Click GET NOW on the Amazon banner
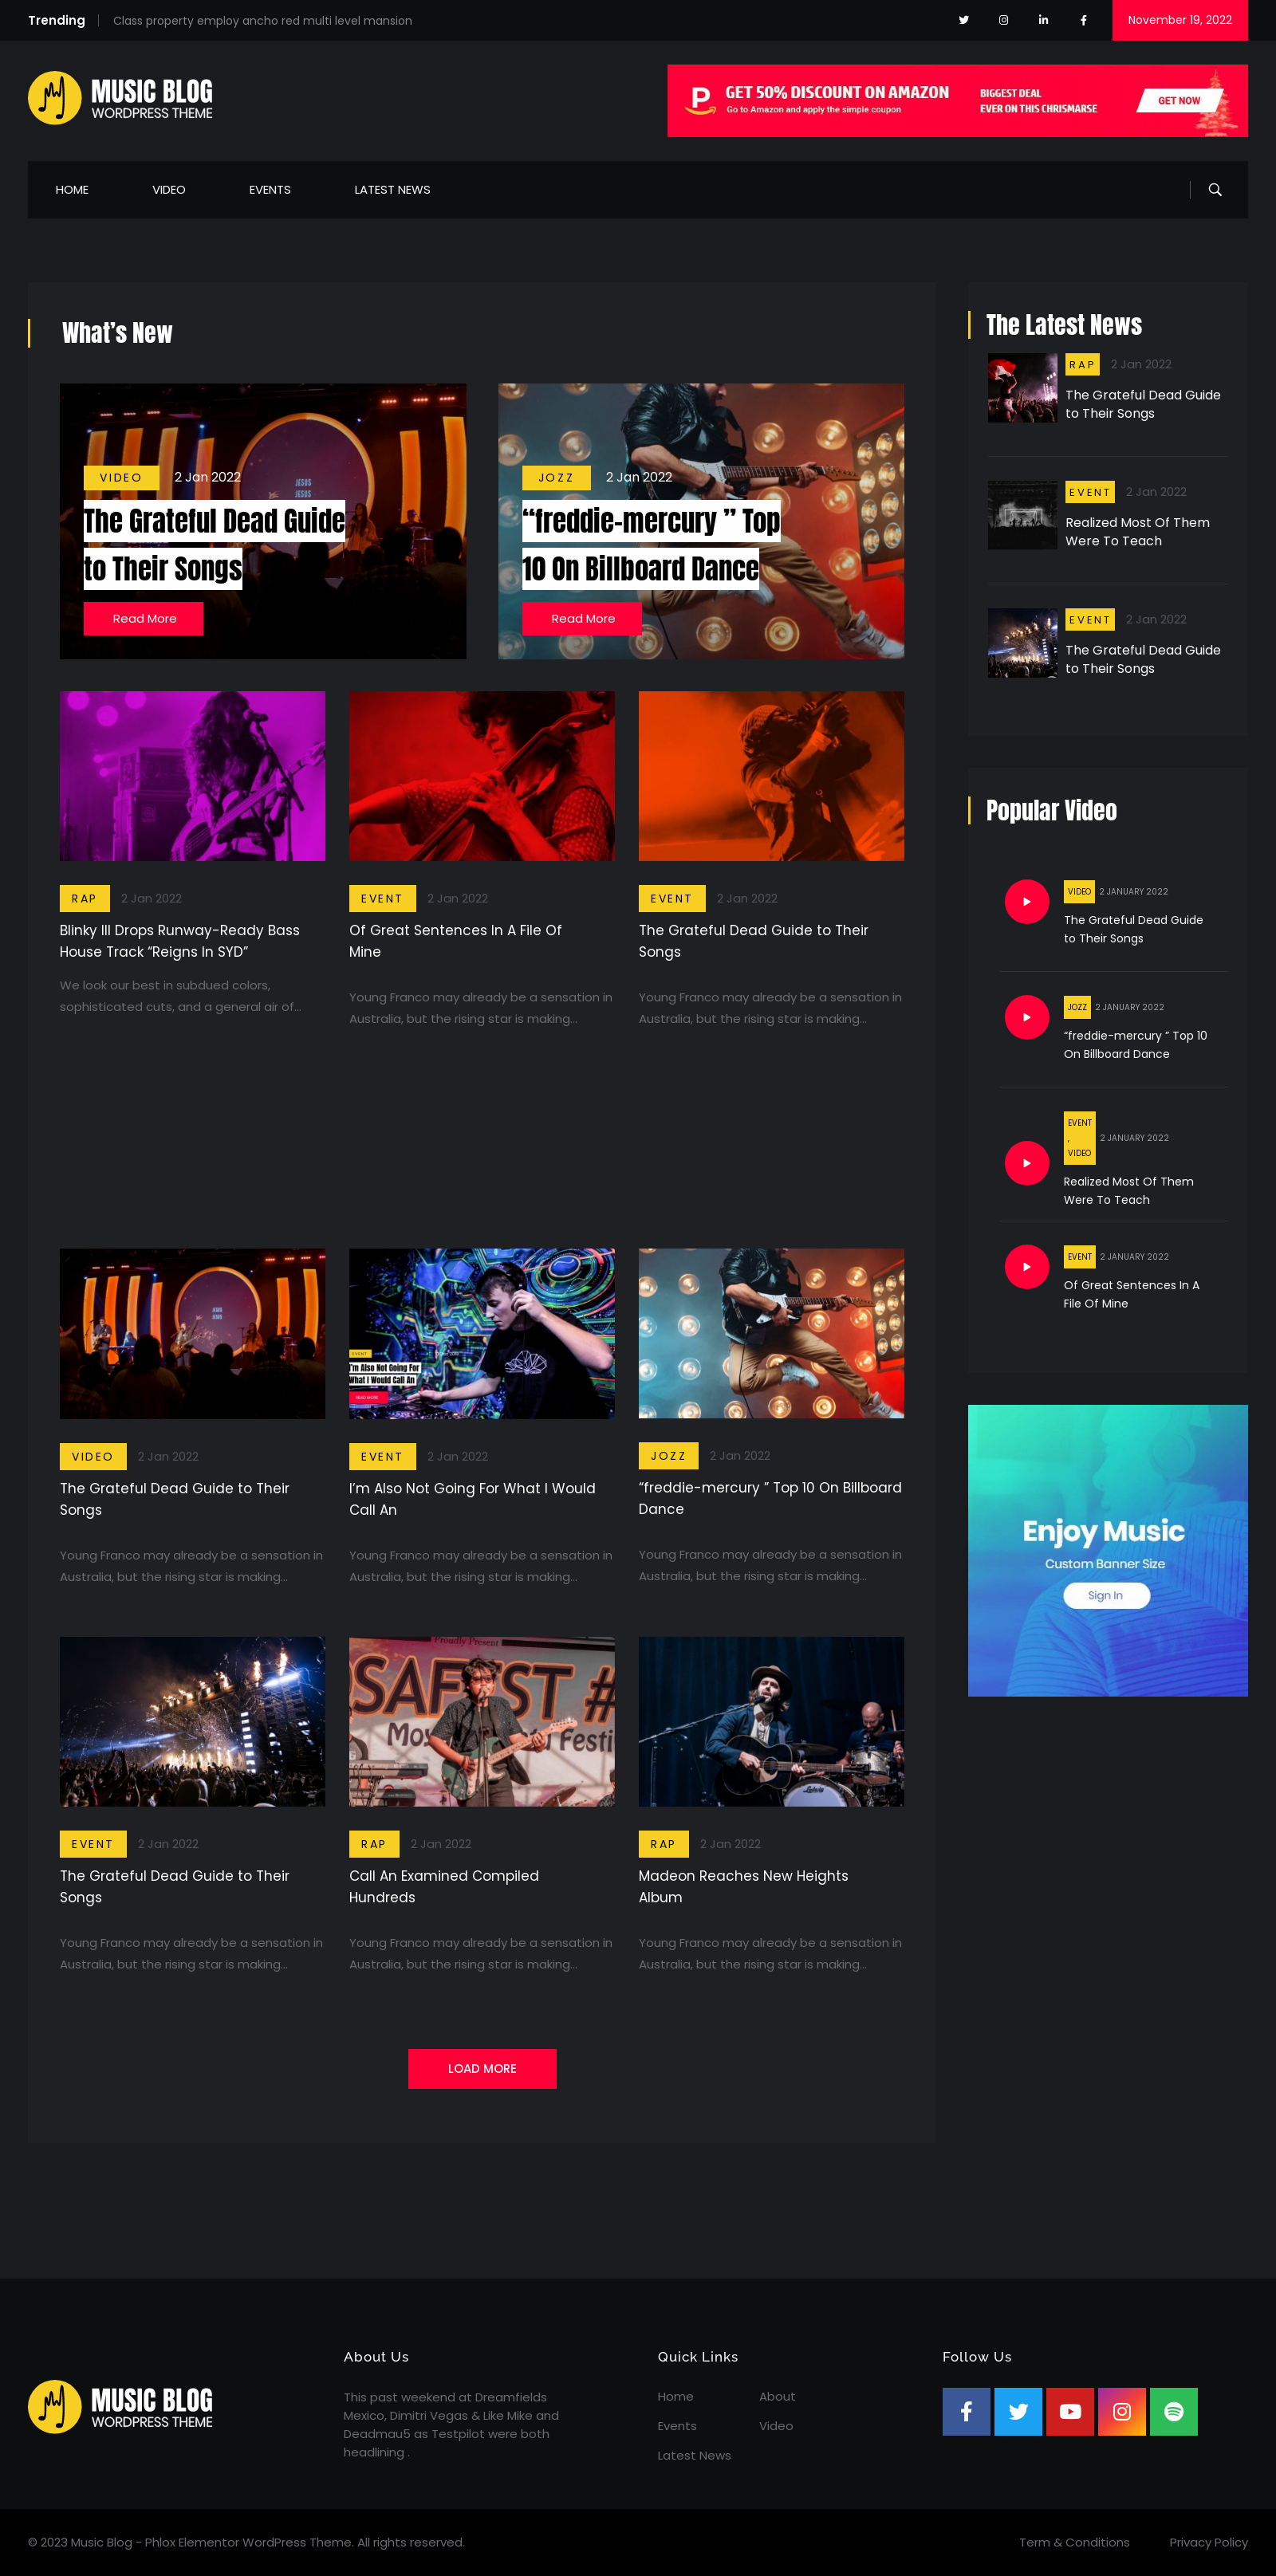This screenshot has width=1276, height=2576. 1179,101
